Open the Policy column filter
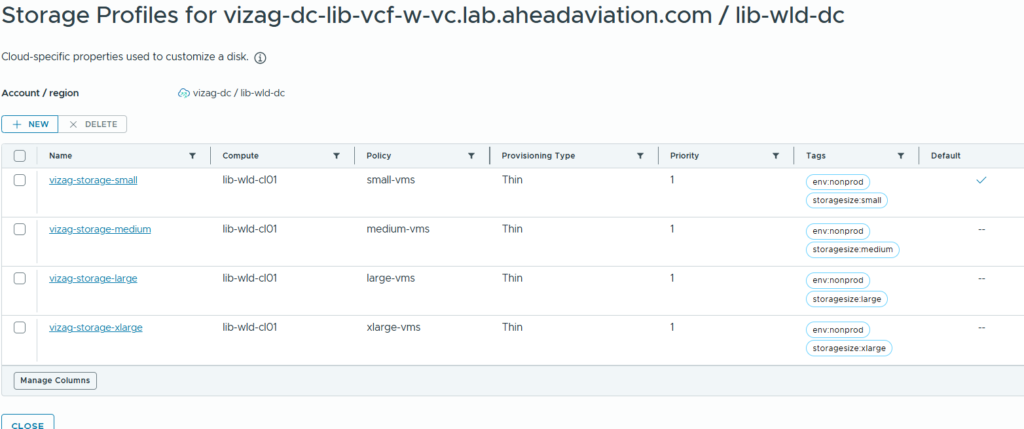Screen dimensions: 1024x429 click(471, 156)
